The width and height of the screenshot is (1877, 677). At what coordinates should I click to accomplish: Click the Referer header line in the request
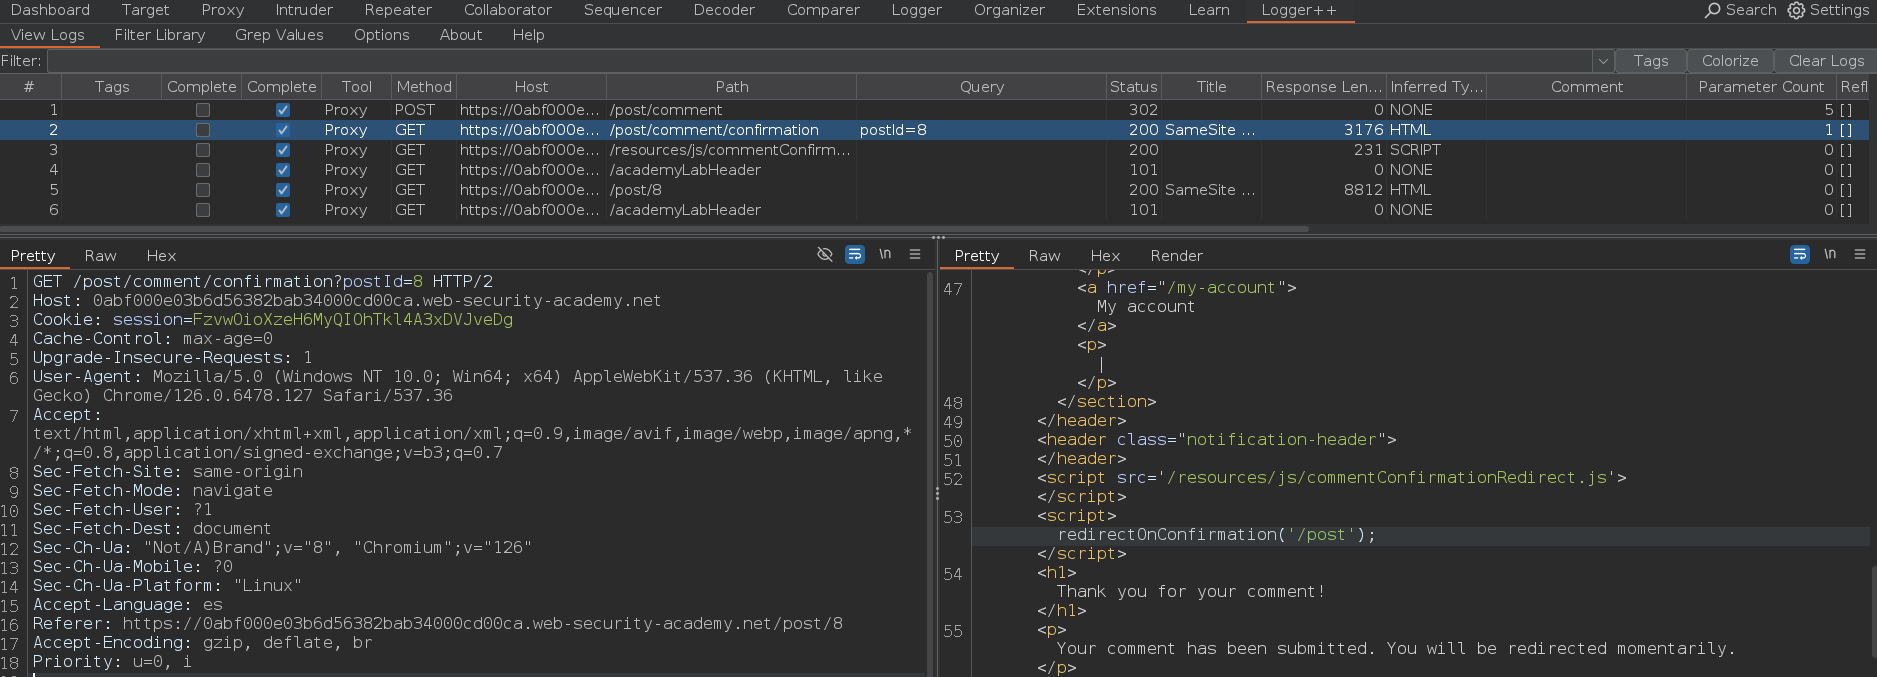(x=438, y=624)
